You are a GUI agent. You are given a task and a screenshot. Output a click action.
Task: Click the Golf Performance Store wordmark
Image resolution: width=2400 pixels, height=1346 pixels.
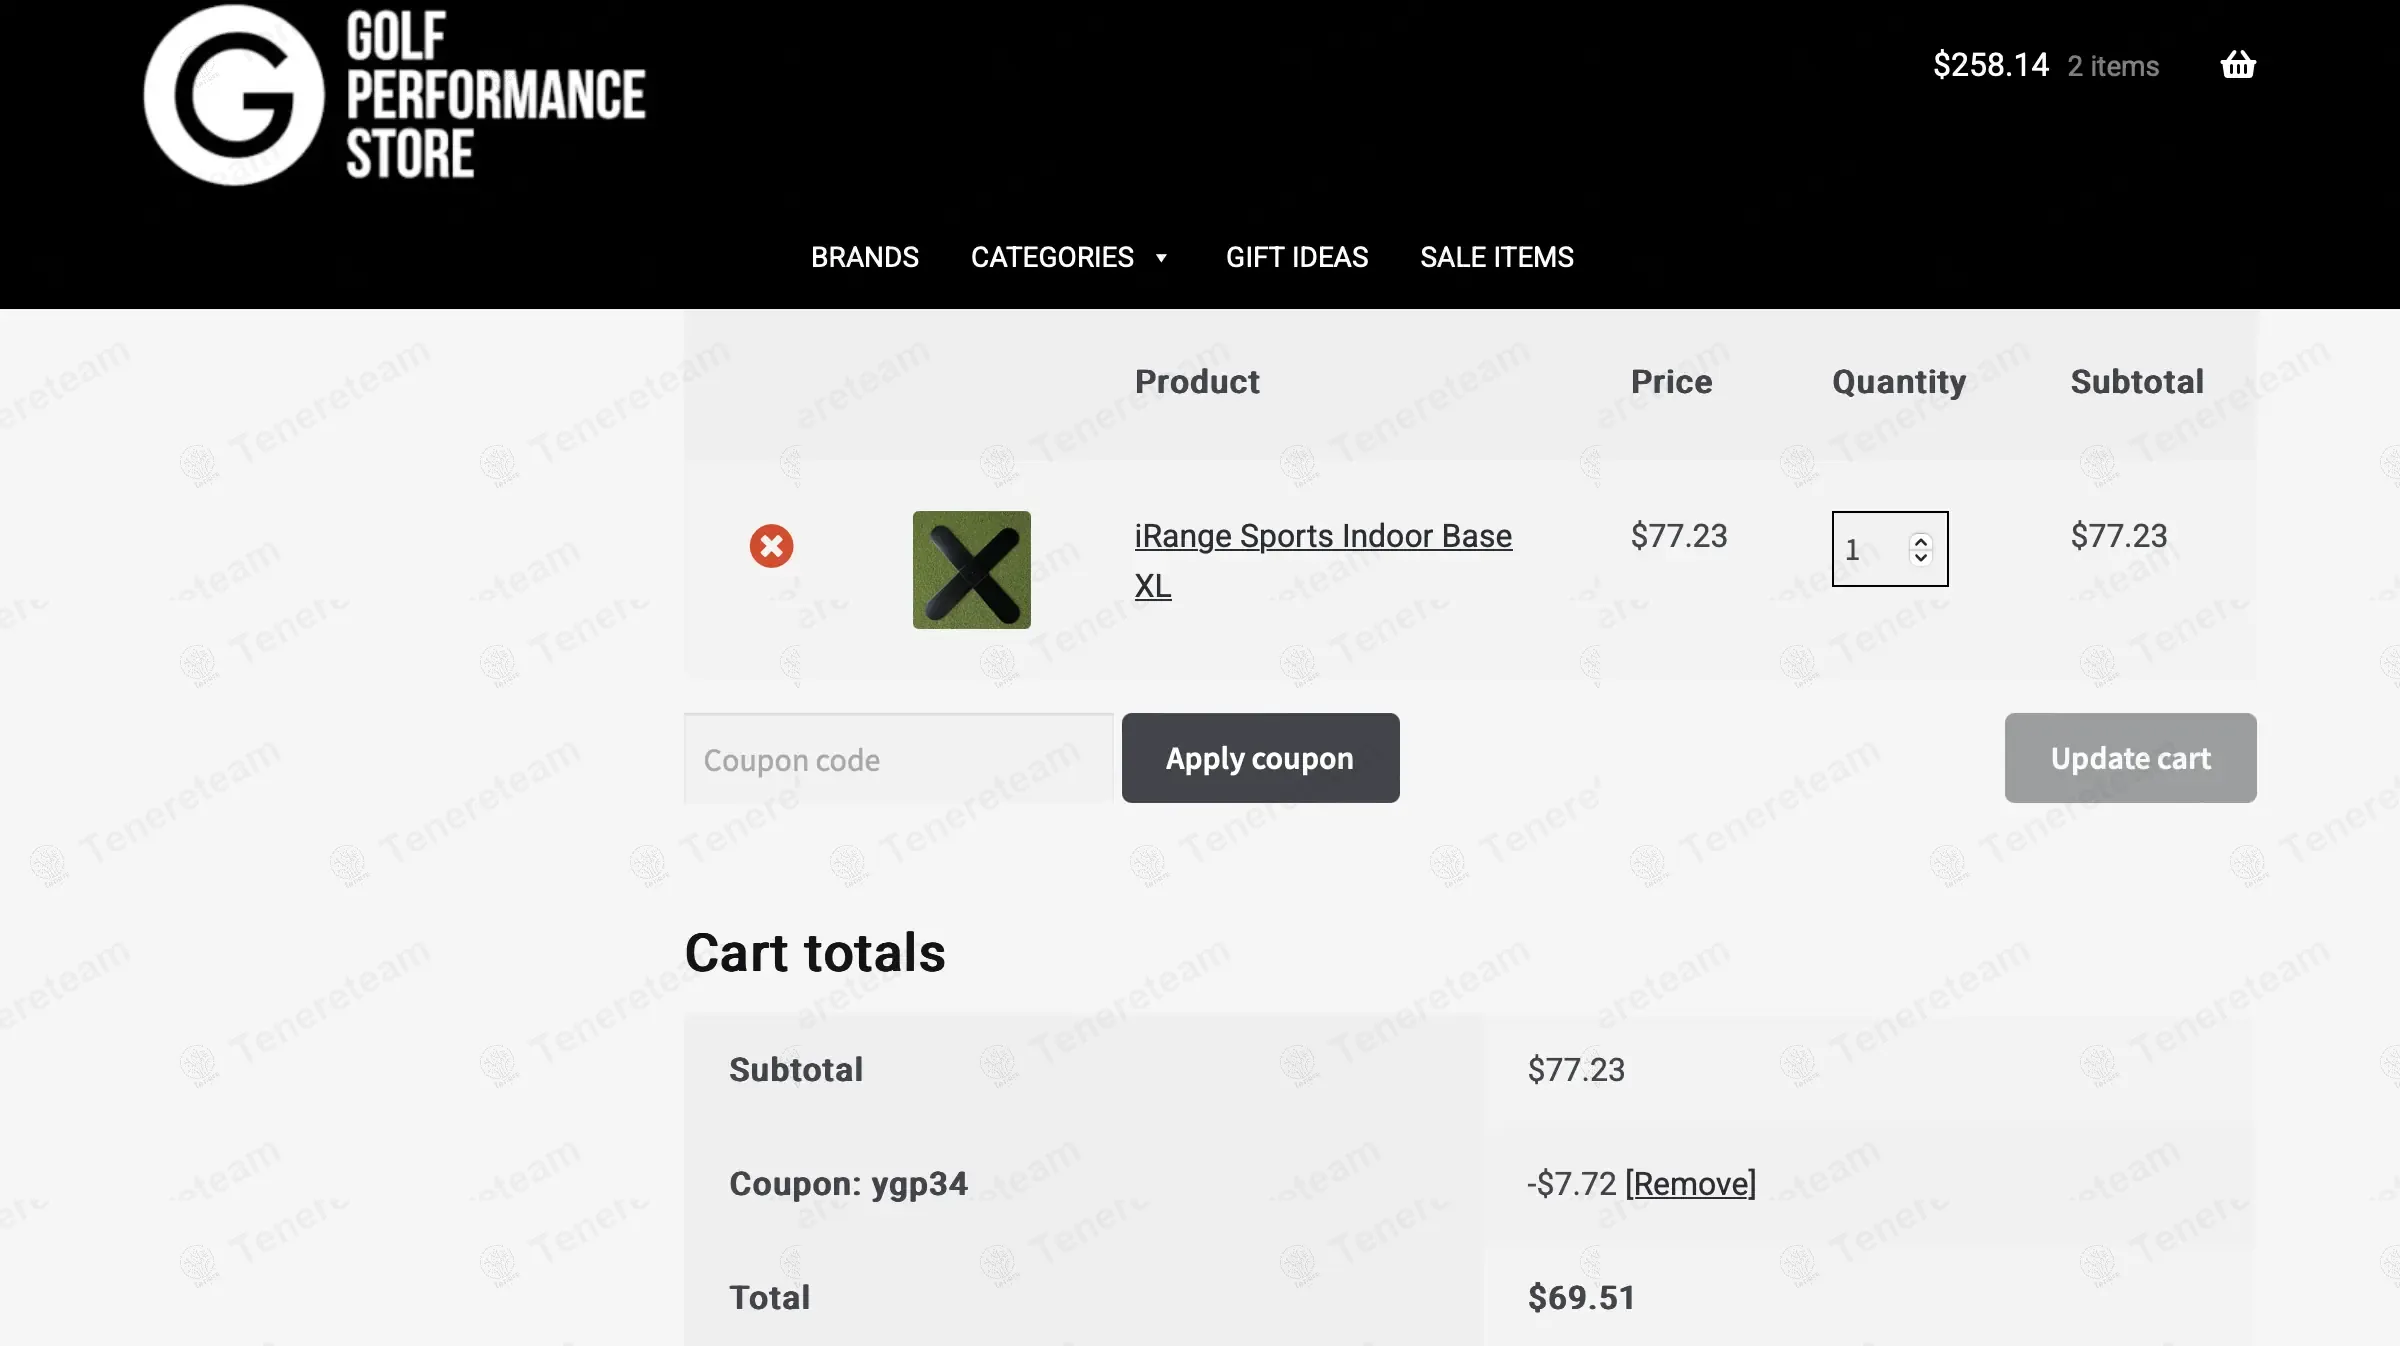[495, 95]
